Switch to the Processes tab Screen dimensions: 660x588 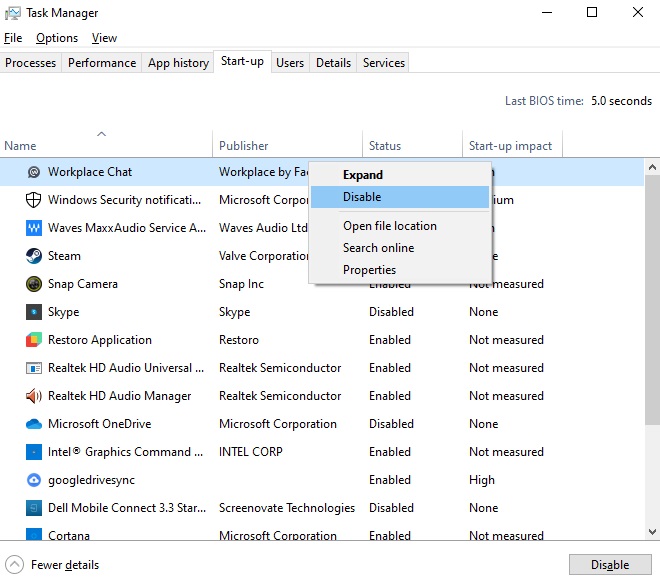pos(30,63)
